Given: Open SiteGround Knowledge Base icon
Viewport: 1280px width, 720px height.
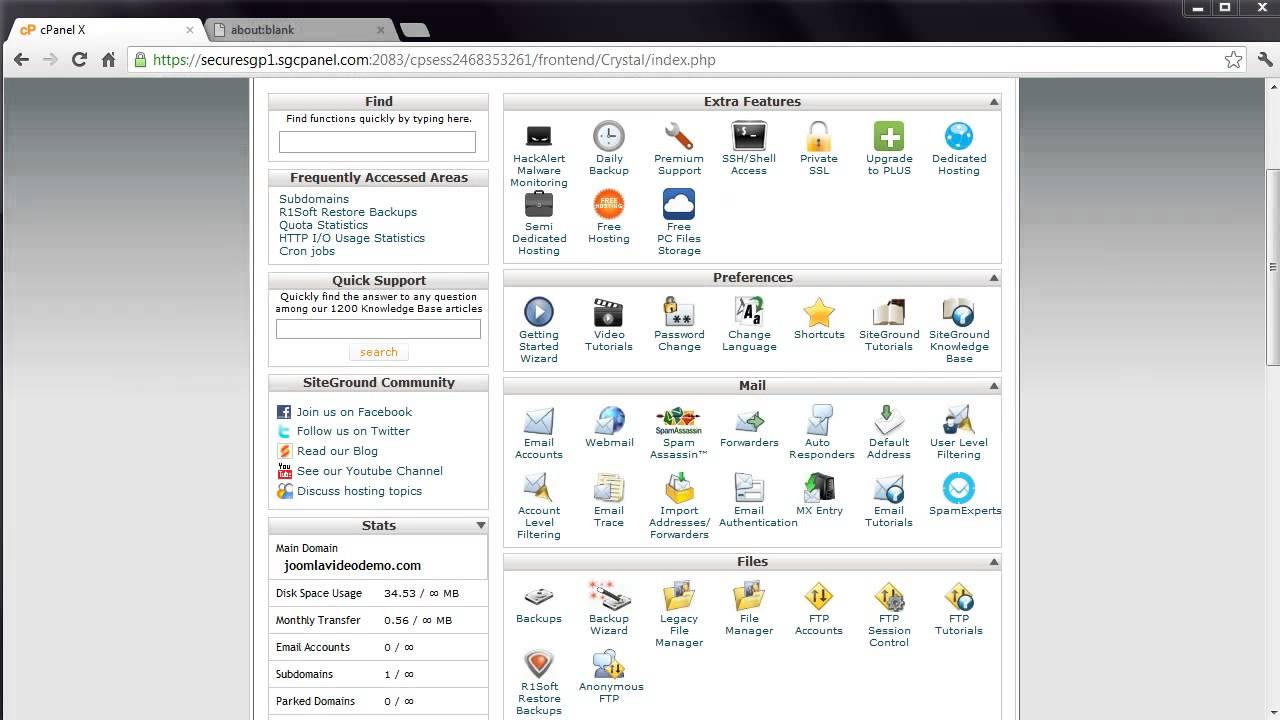Looking at the screenshot, I should pos(959,312).
